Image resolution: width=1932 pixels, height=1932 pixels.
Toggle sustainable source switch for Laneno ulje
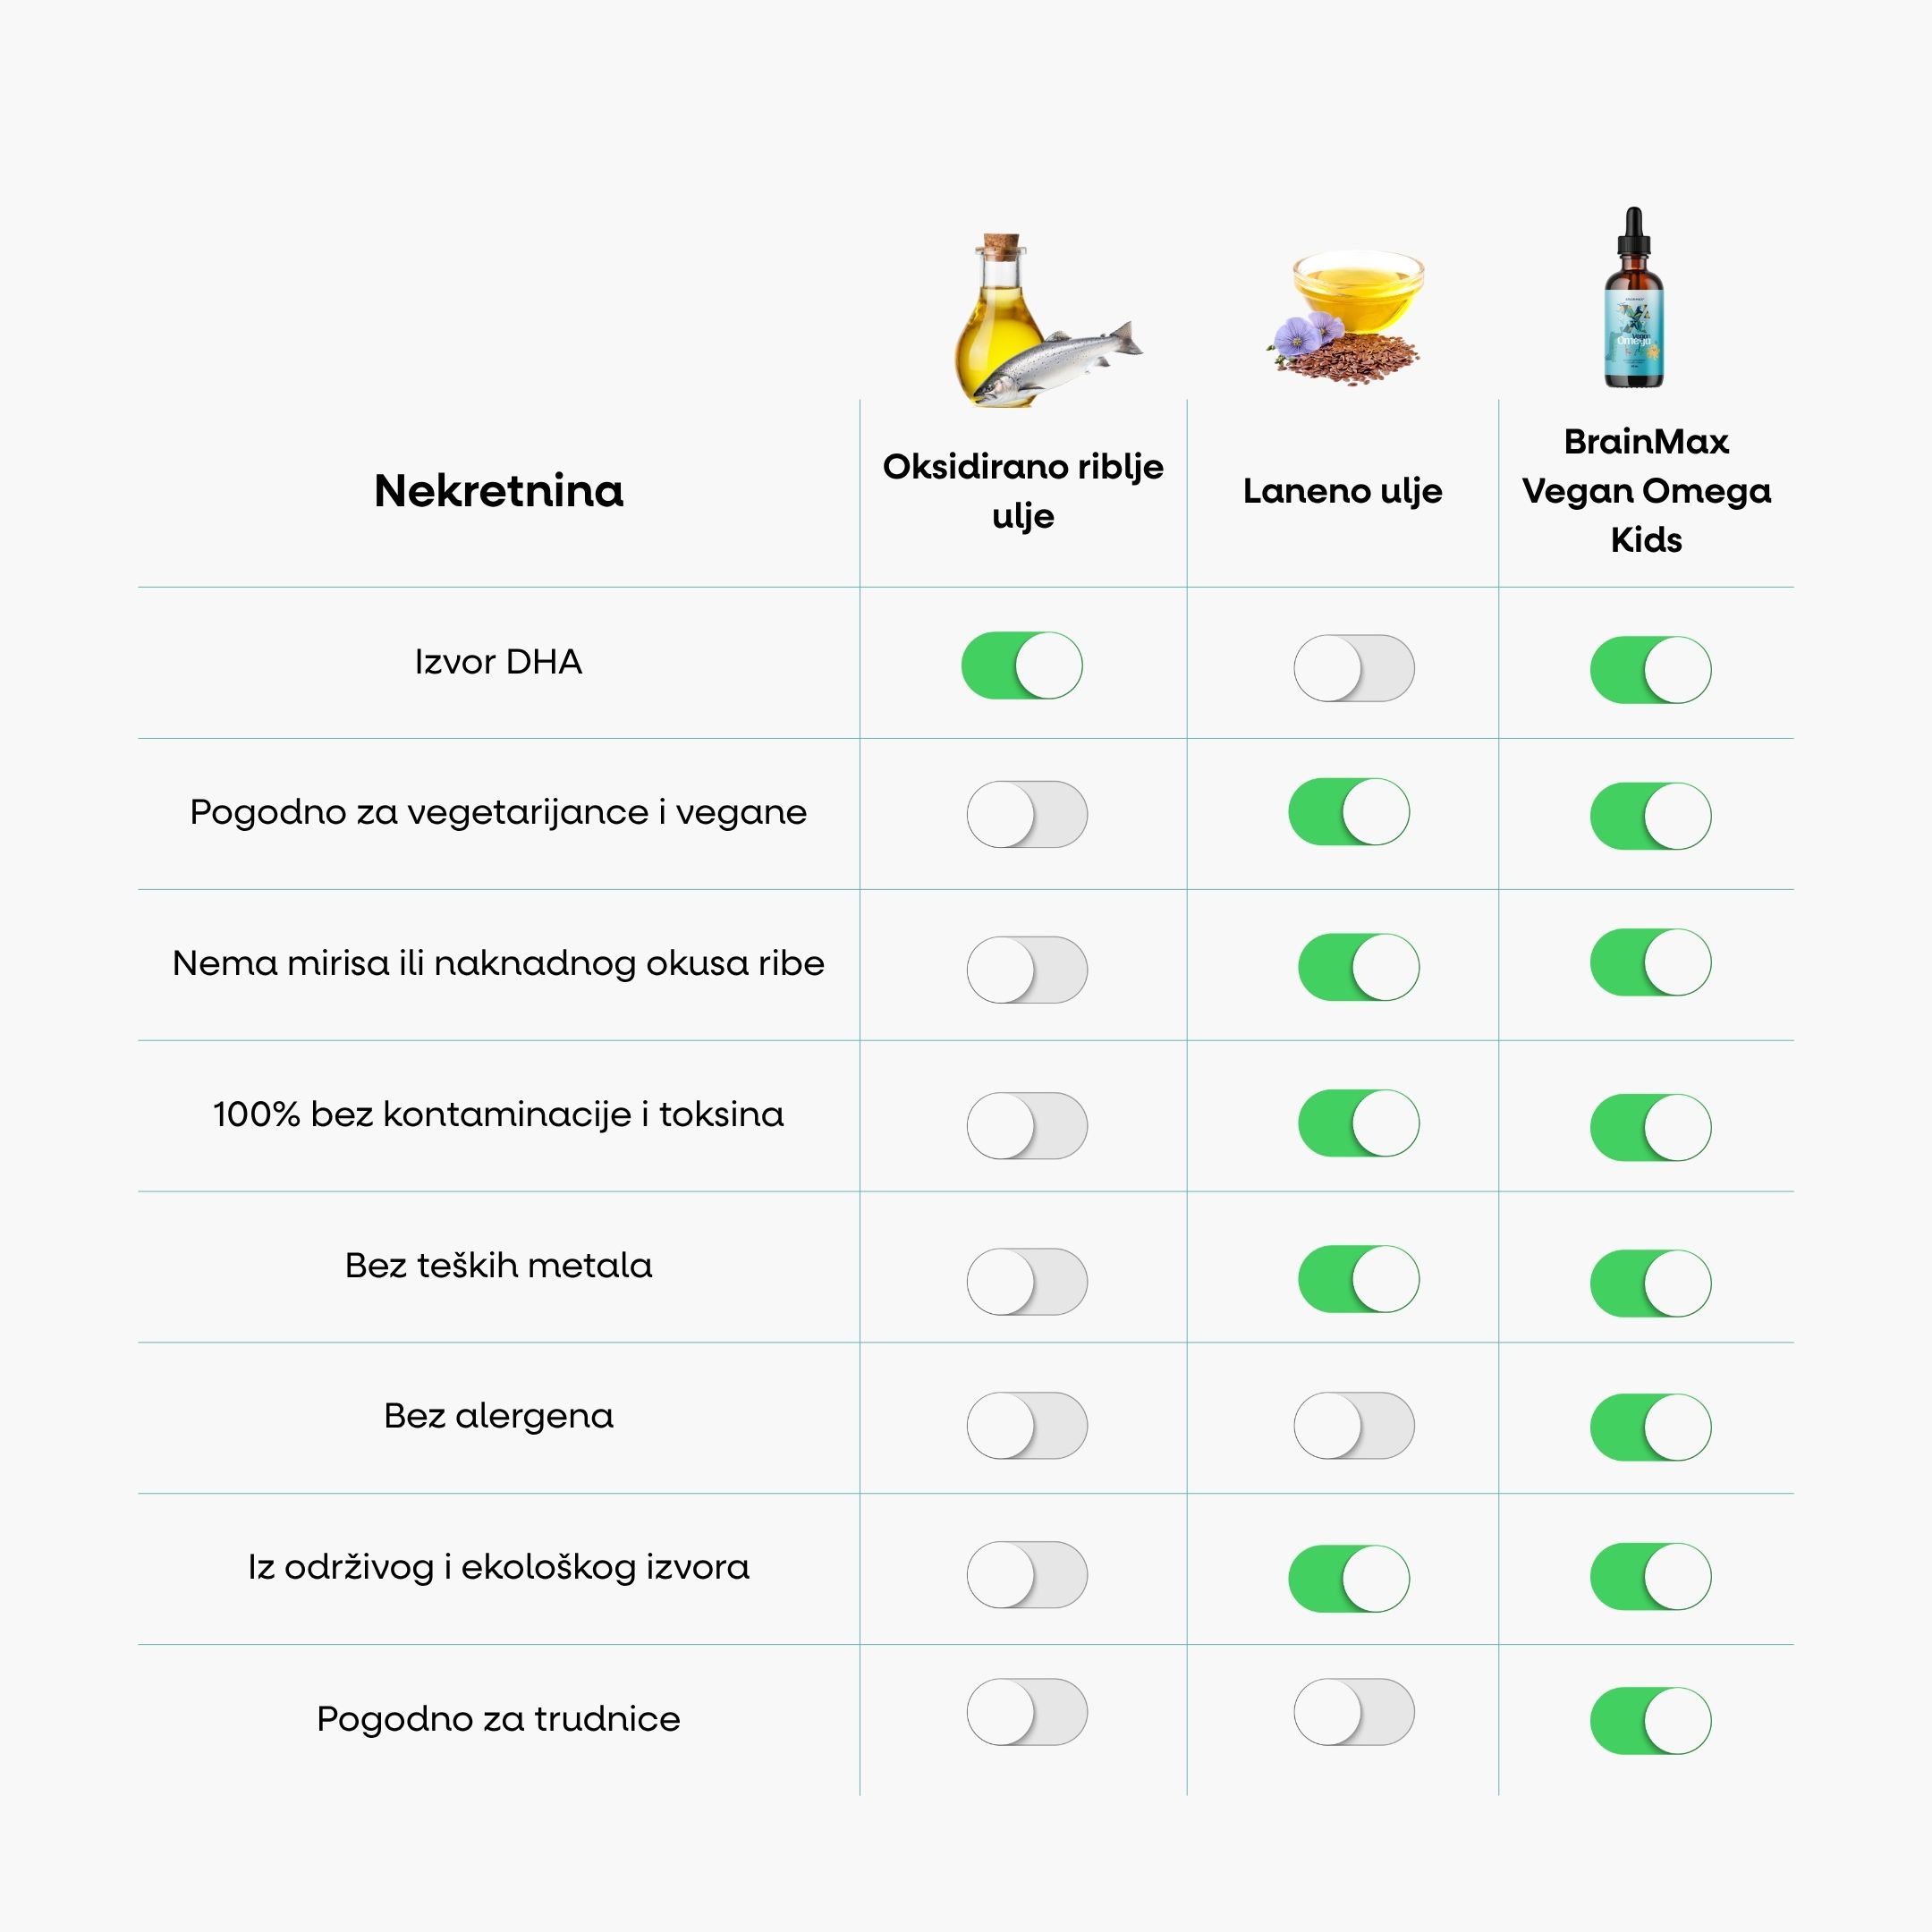point(1349,1579)
